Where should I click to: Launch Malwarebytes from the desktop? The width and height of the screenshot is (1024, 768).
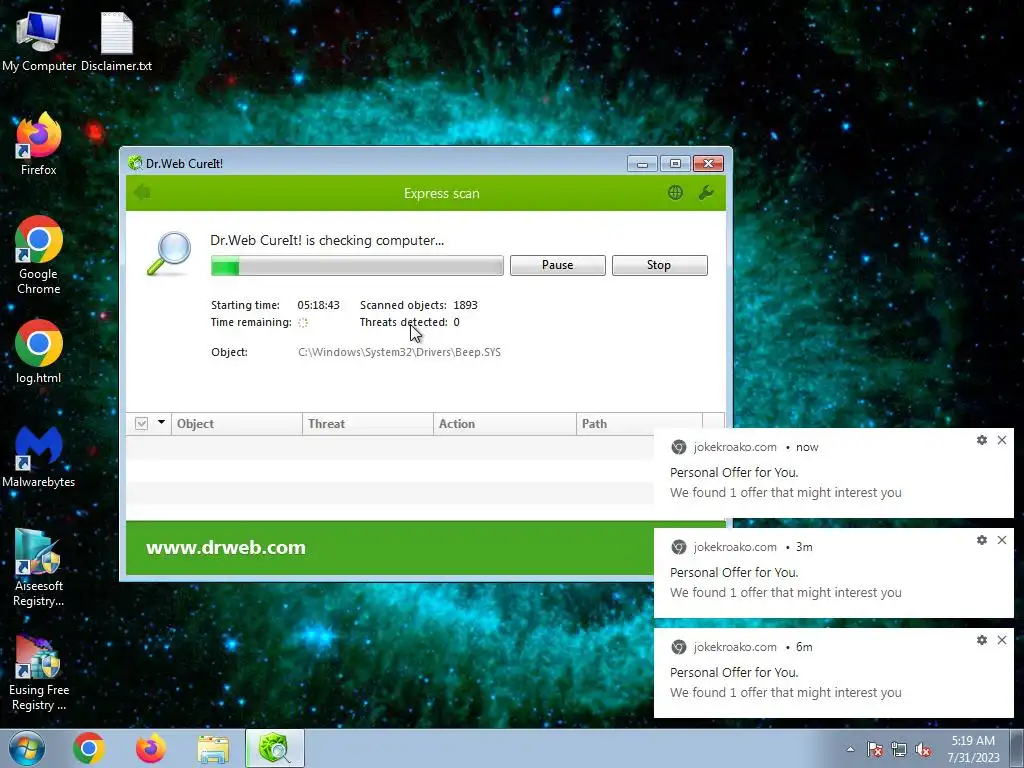pos(39,456)
